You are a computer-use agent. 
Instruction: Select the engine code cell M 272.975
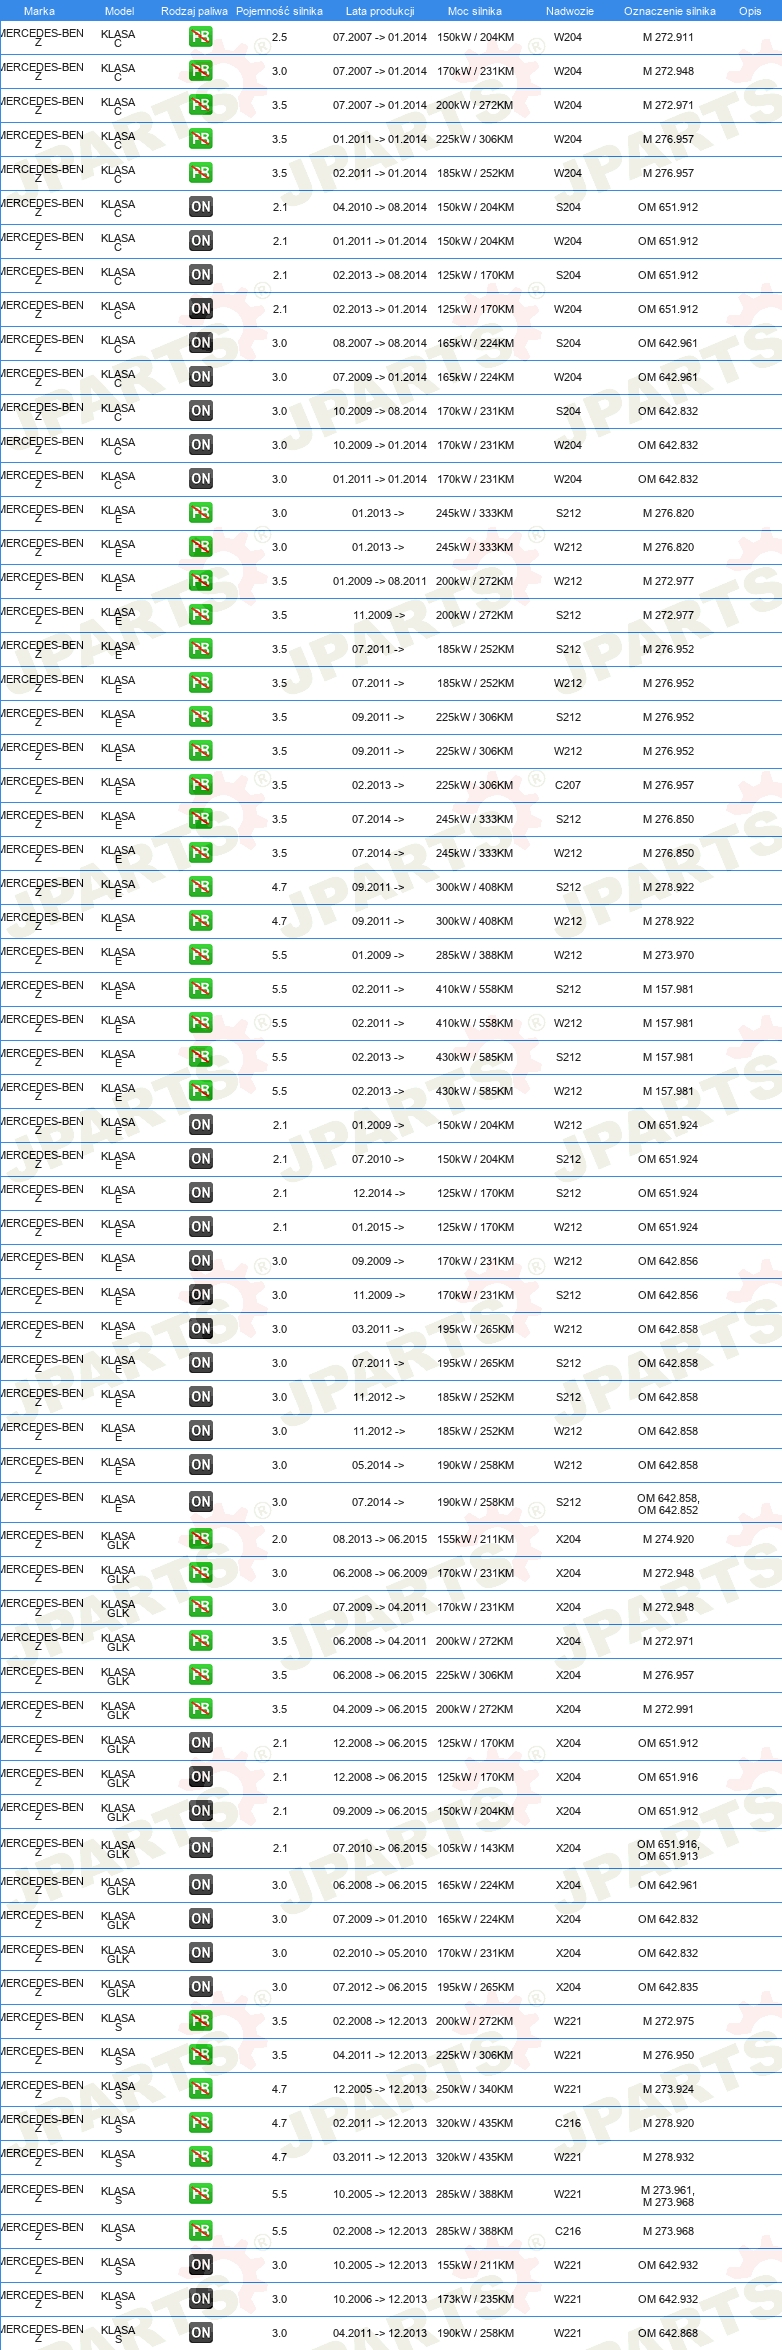pyautogui.click(x=668, y=2021)
